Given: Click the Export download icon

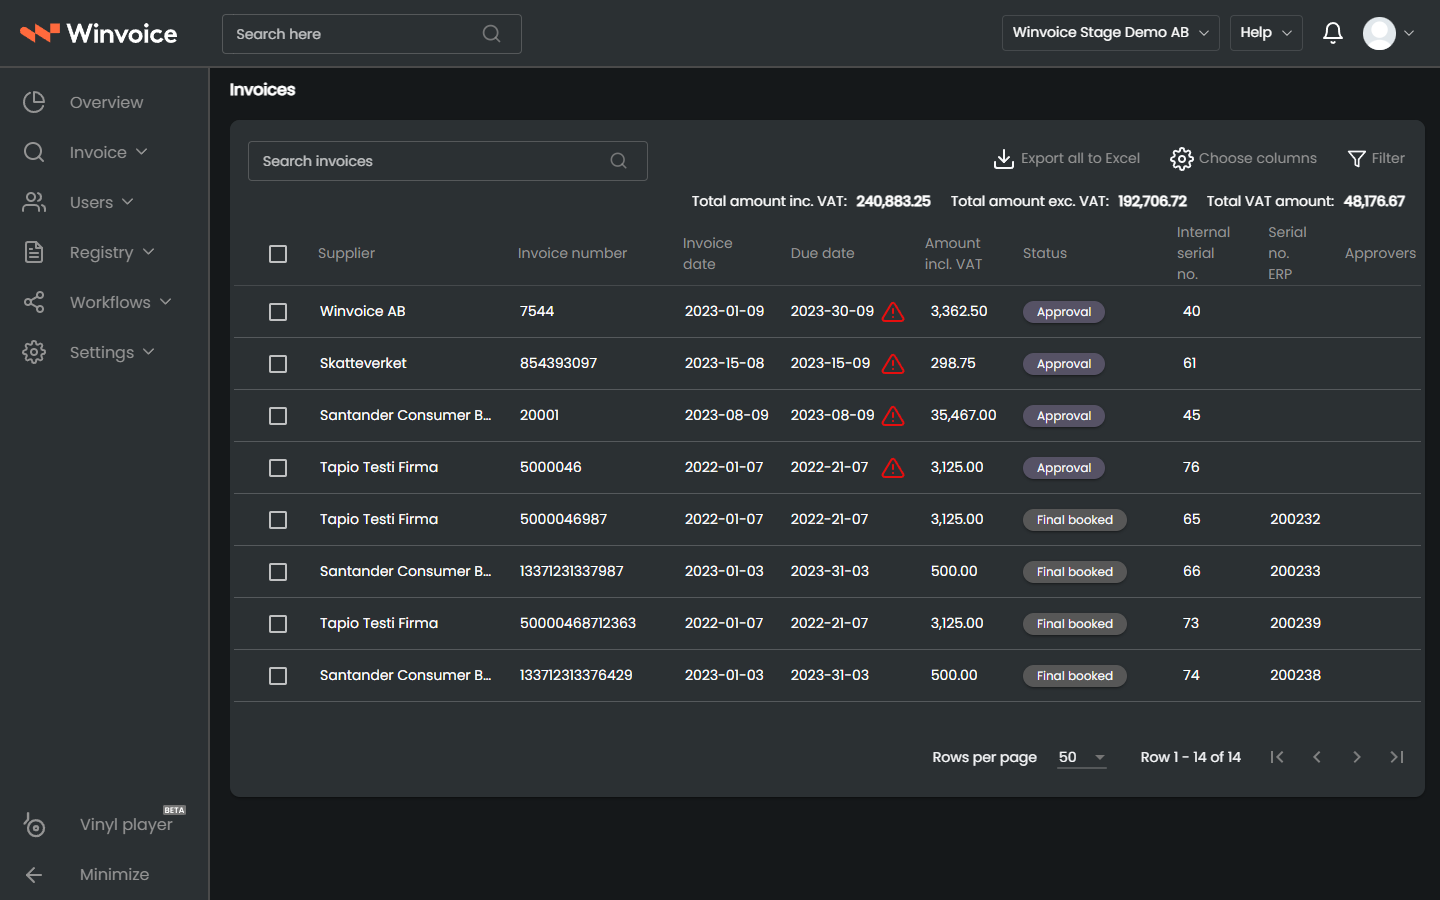Looking at the screenshot, I should (1004, 159).
